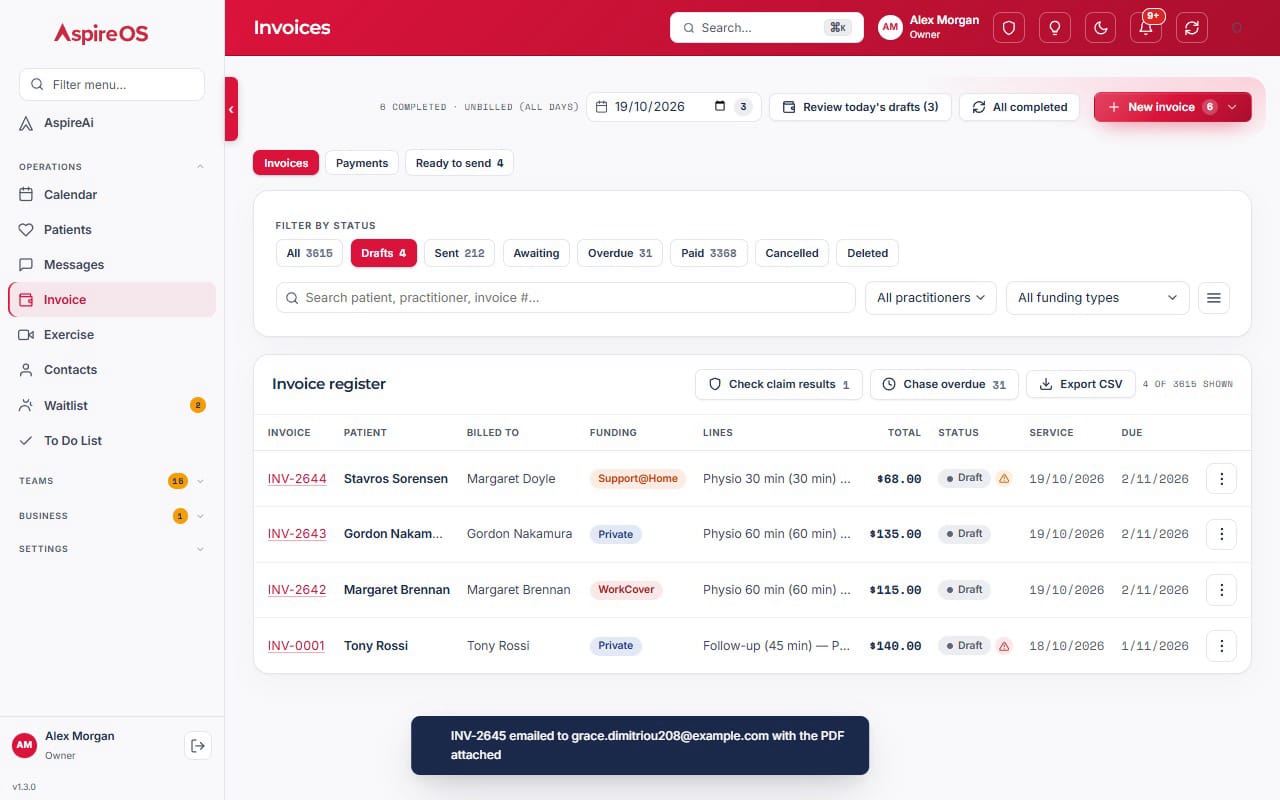This screenshot has width=1280, height=800.
Task: Expand the New invoice dropdown arrow
Action: [x=1232, y=107]
